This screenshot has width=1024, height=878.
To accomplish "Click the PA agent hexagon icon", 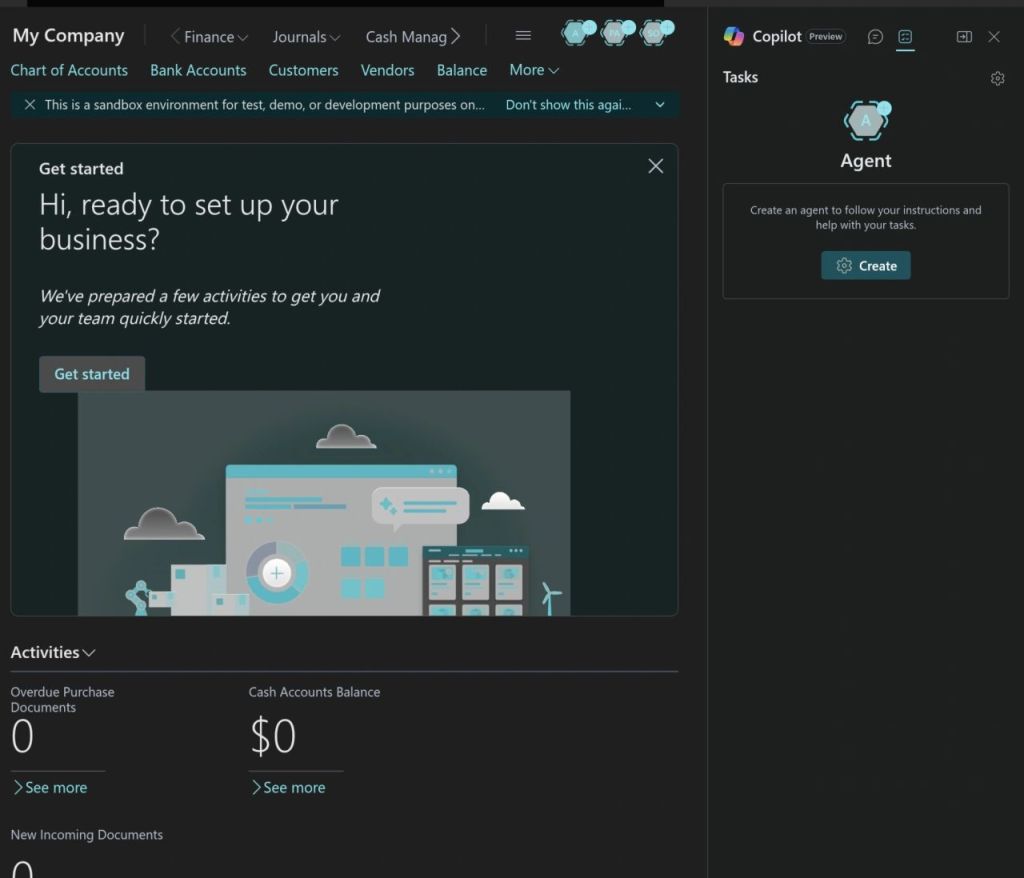I will pos(614,34).
